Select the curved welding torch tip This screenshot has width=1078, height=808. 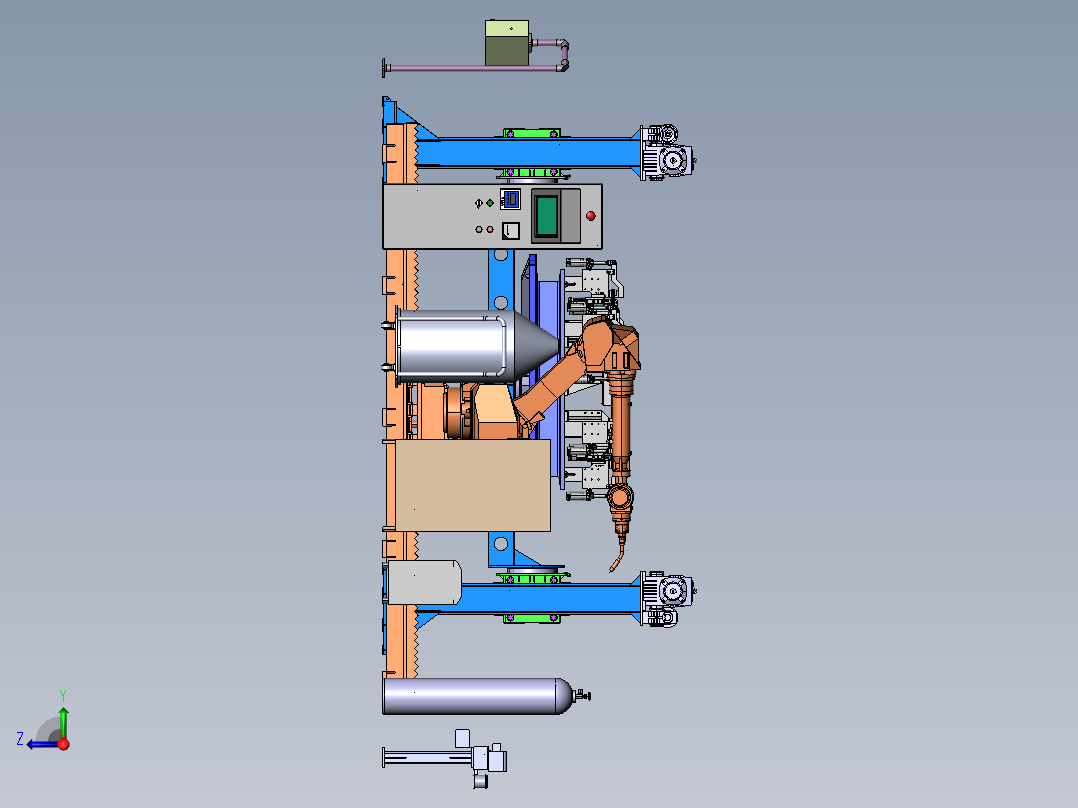click(x=617, y=557)
